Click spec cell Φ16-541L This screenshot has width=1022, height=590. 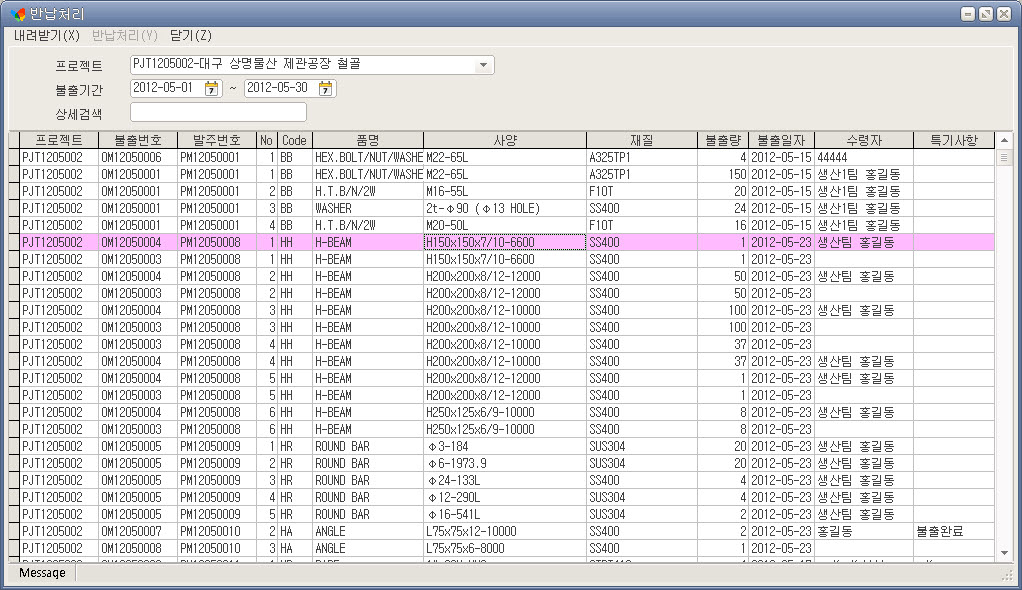click(505, 514)
